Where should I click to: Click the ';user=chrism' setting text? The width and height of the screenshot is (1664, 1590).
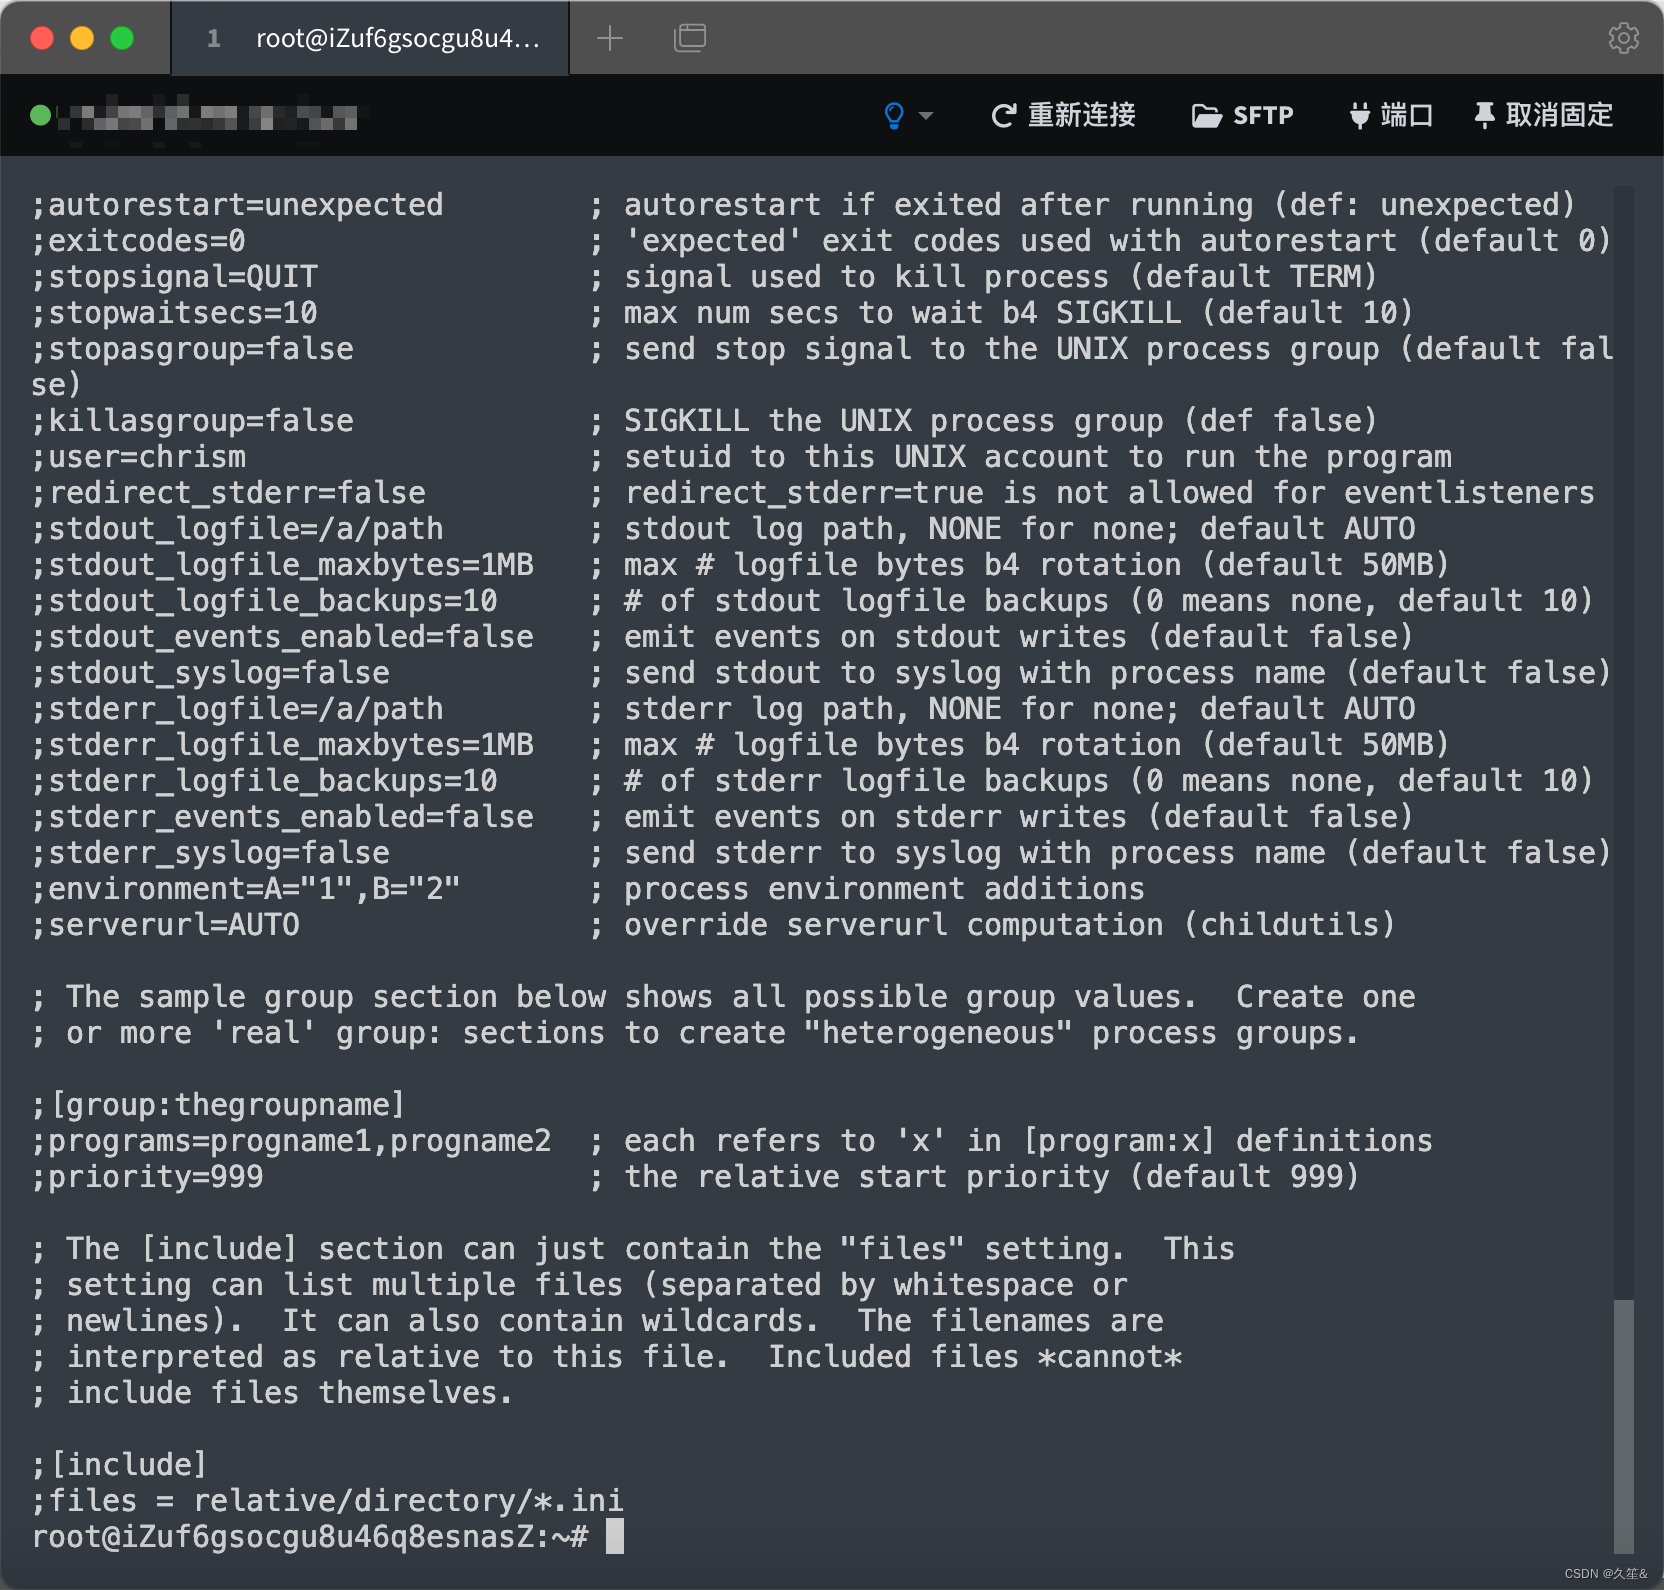(138, 456)
